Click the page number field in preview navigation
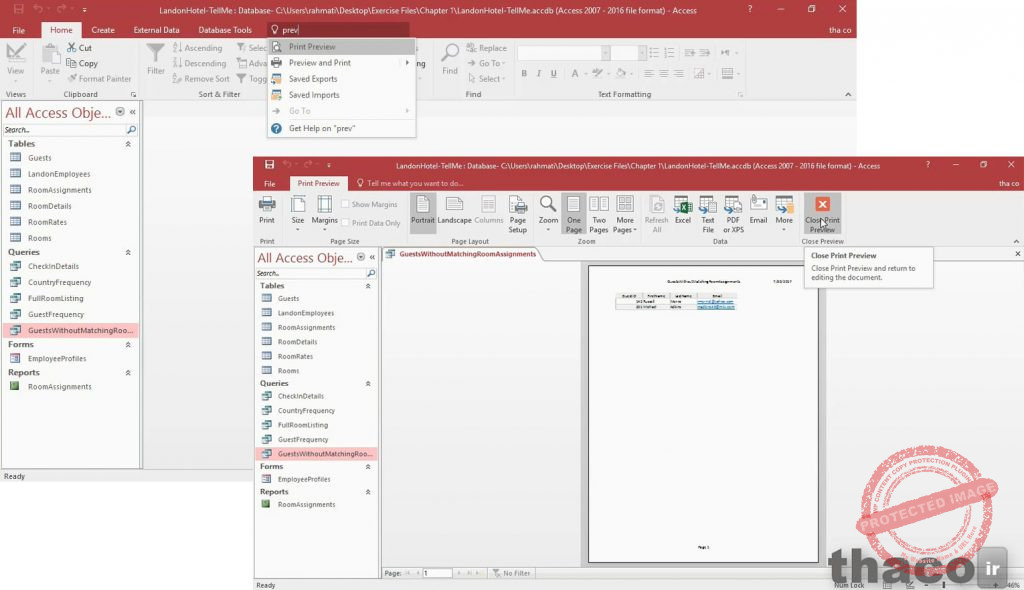Viewport: 1024px width, 590px height. click(437, 573)
